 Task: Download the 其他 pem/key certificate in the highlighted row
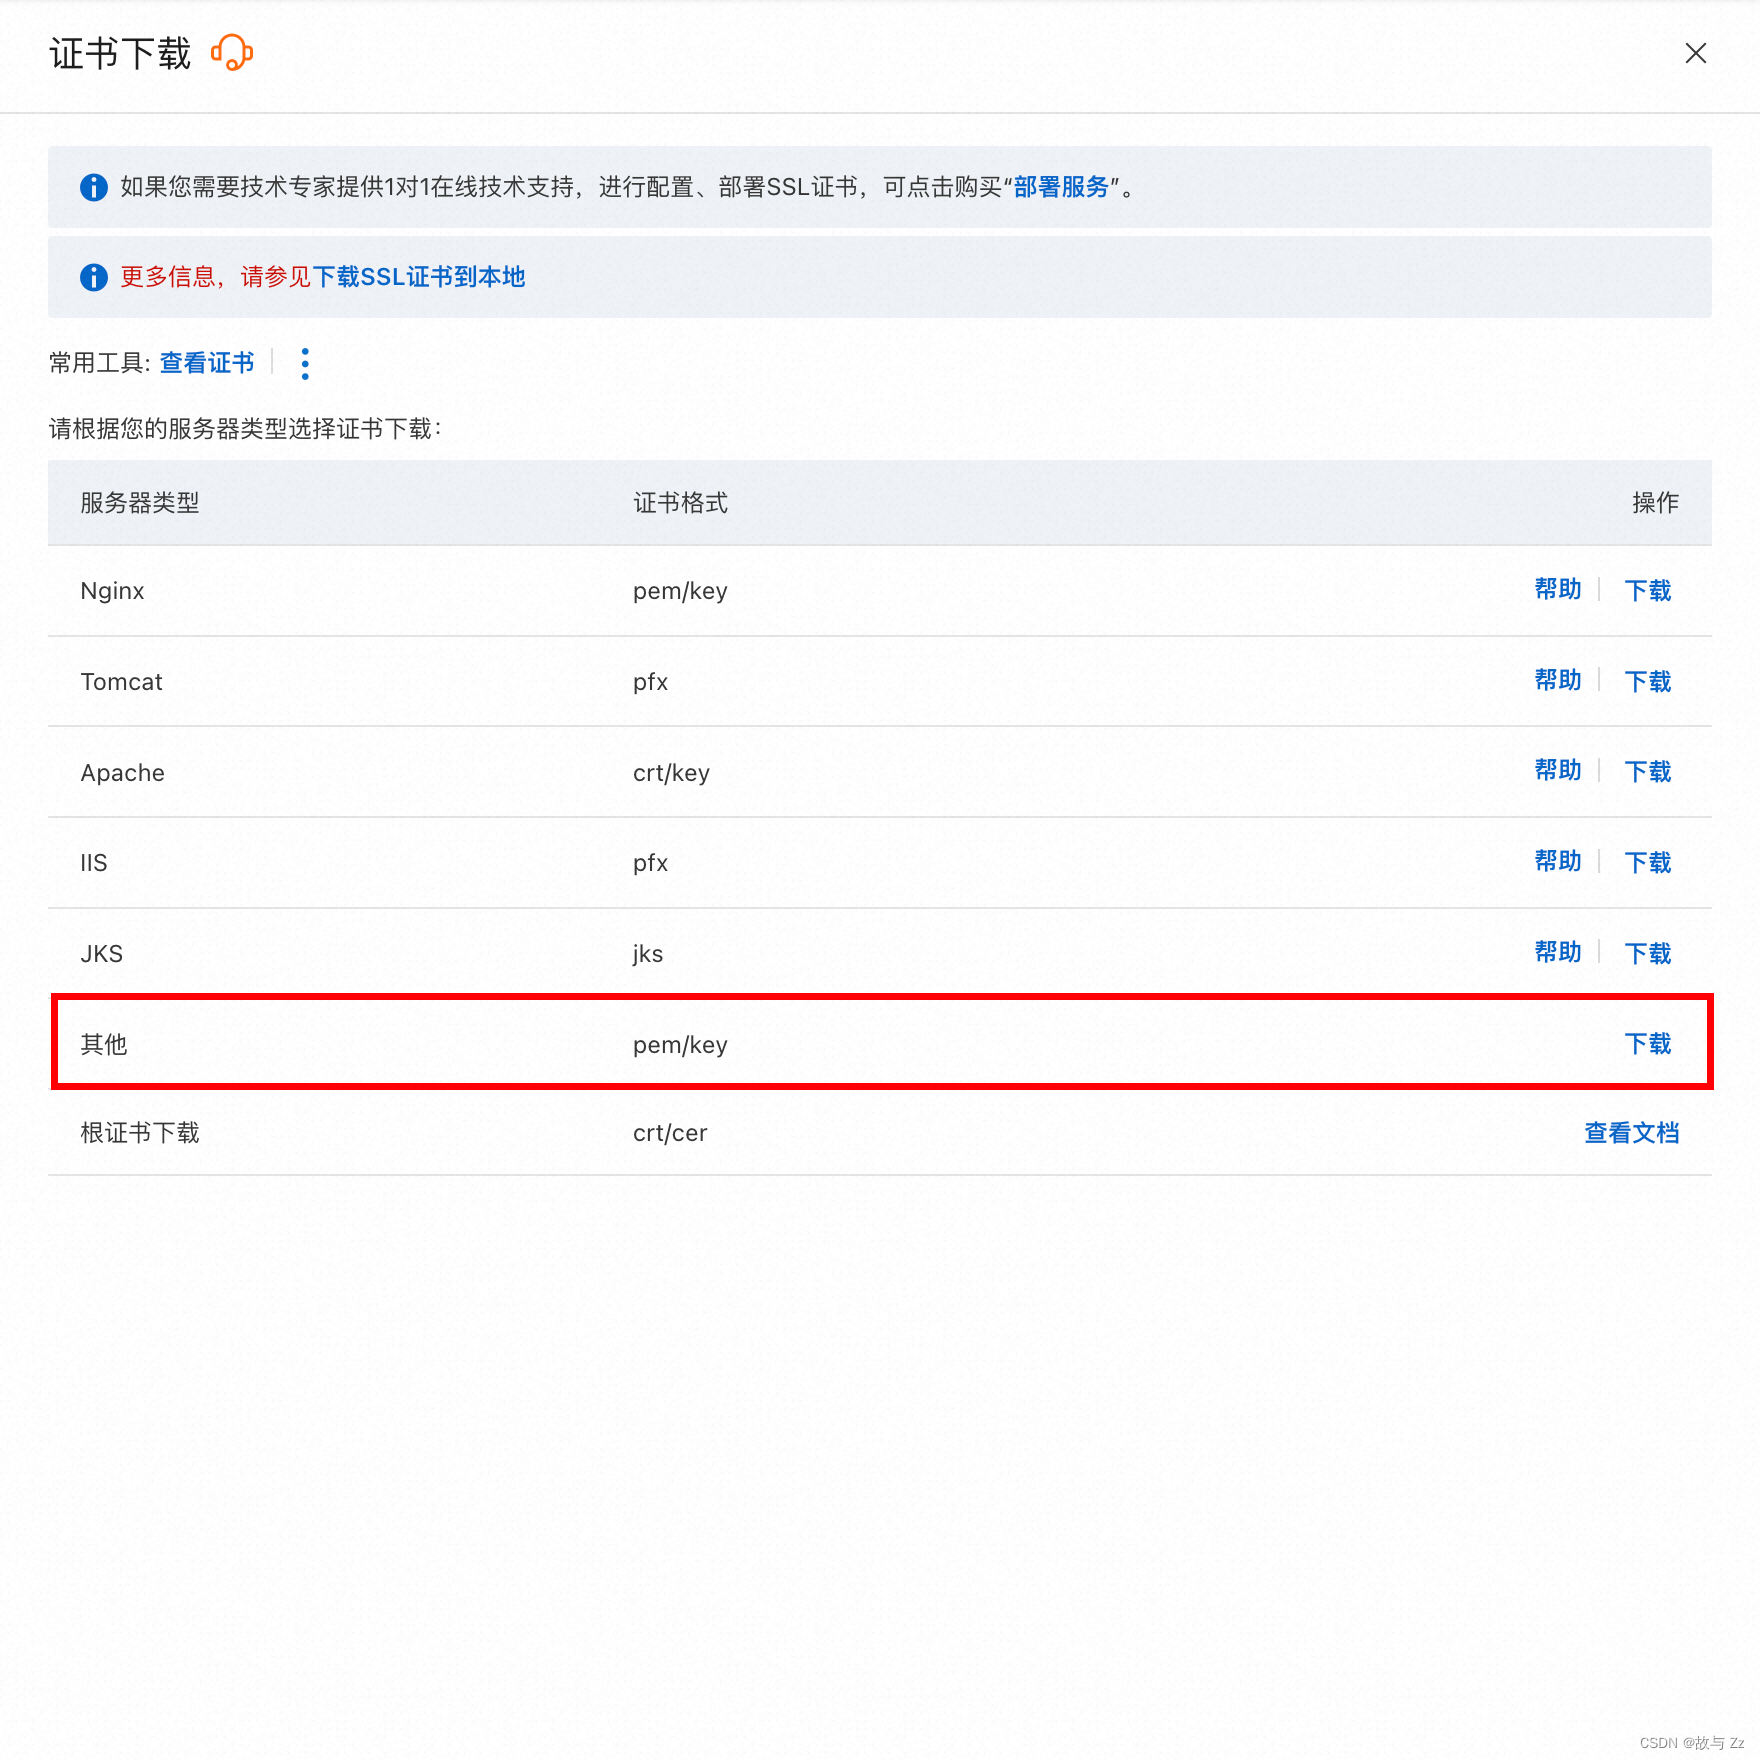1648,1043
